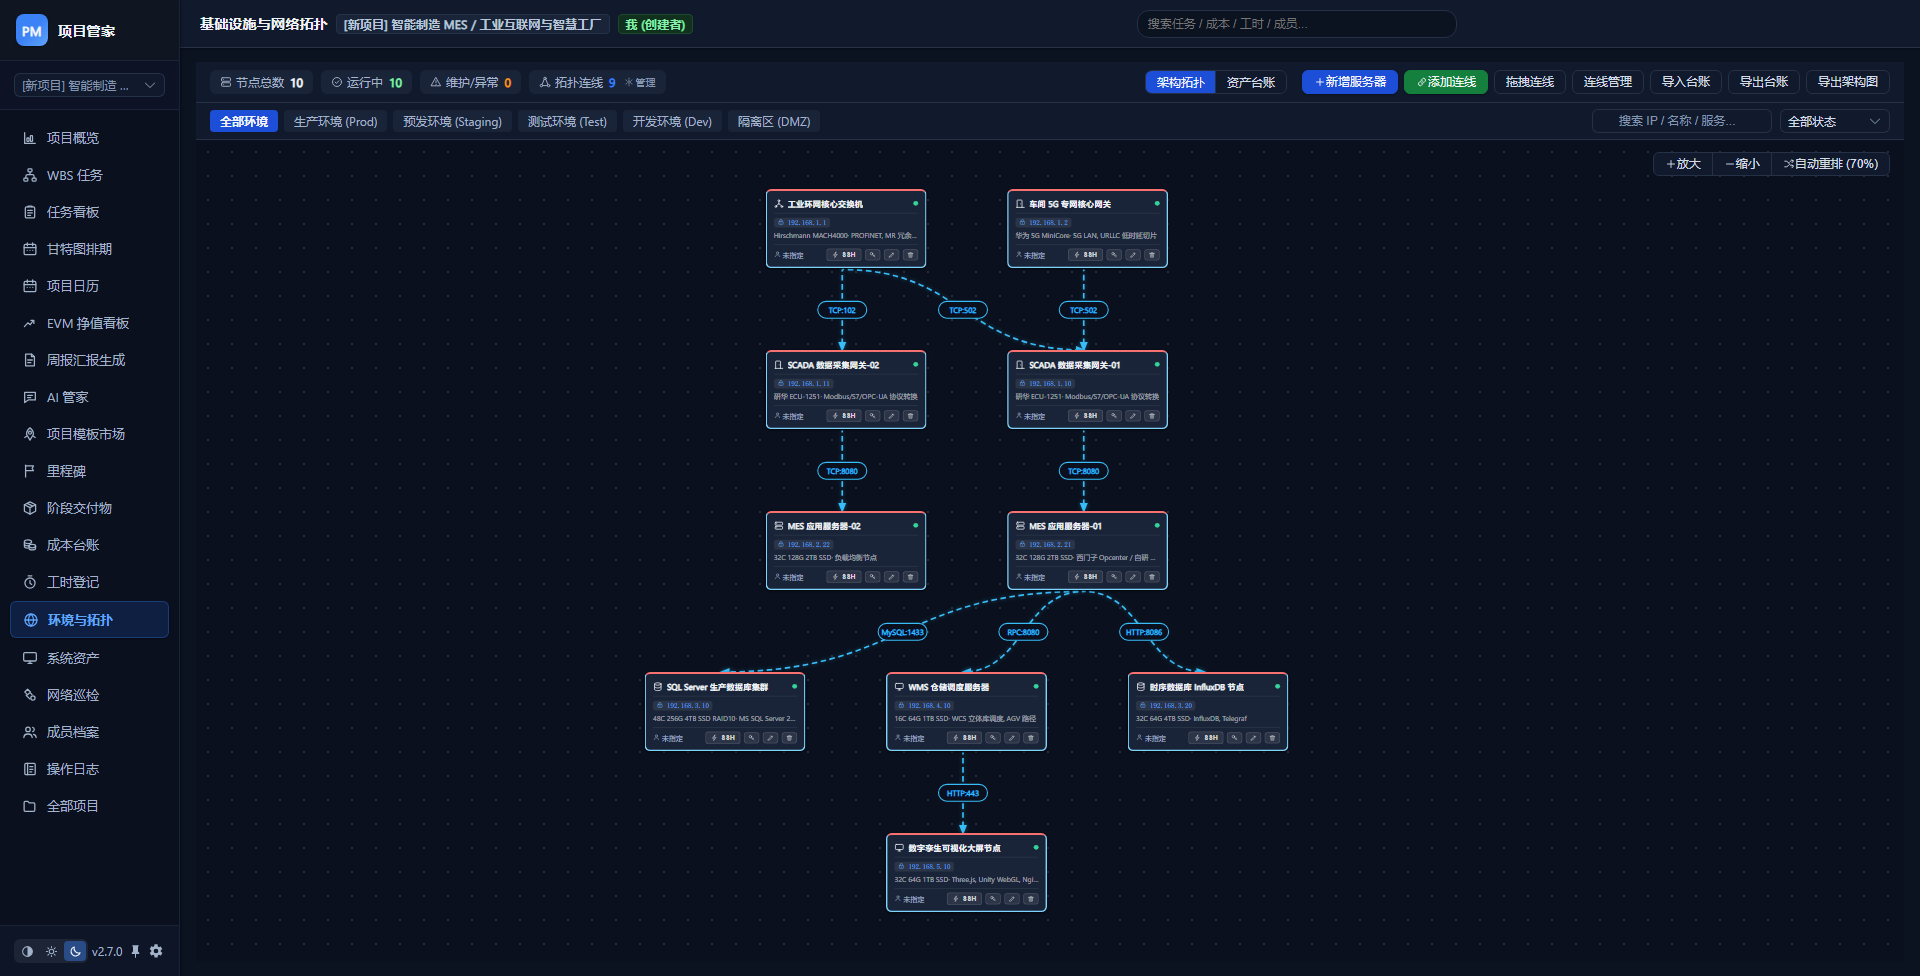Click pencil edit icon on MES 应用服务器-02
This screenshot has height=976, width=1920.
(891, 577)
